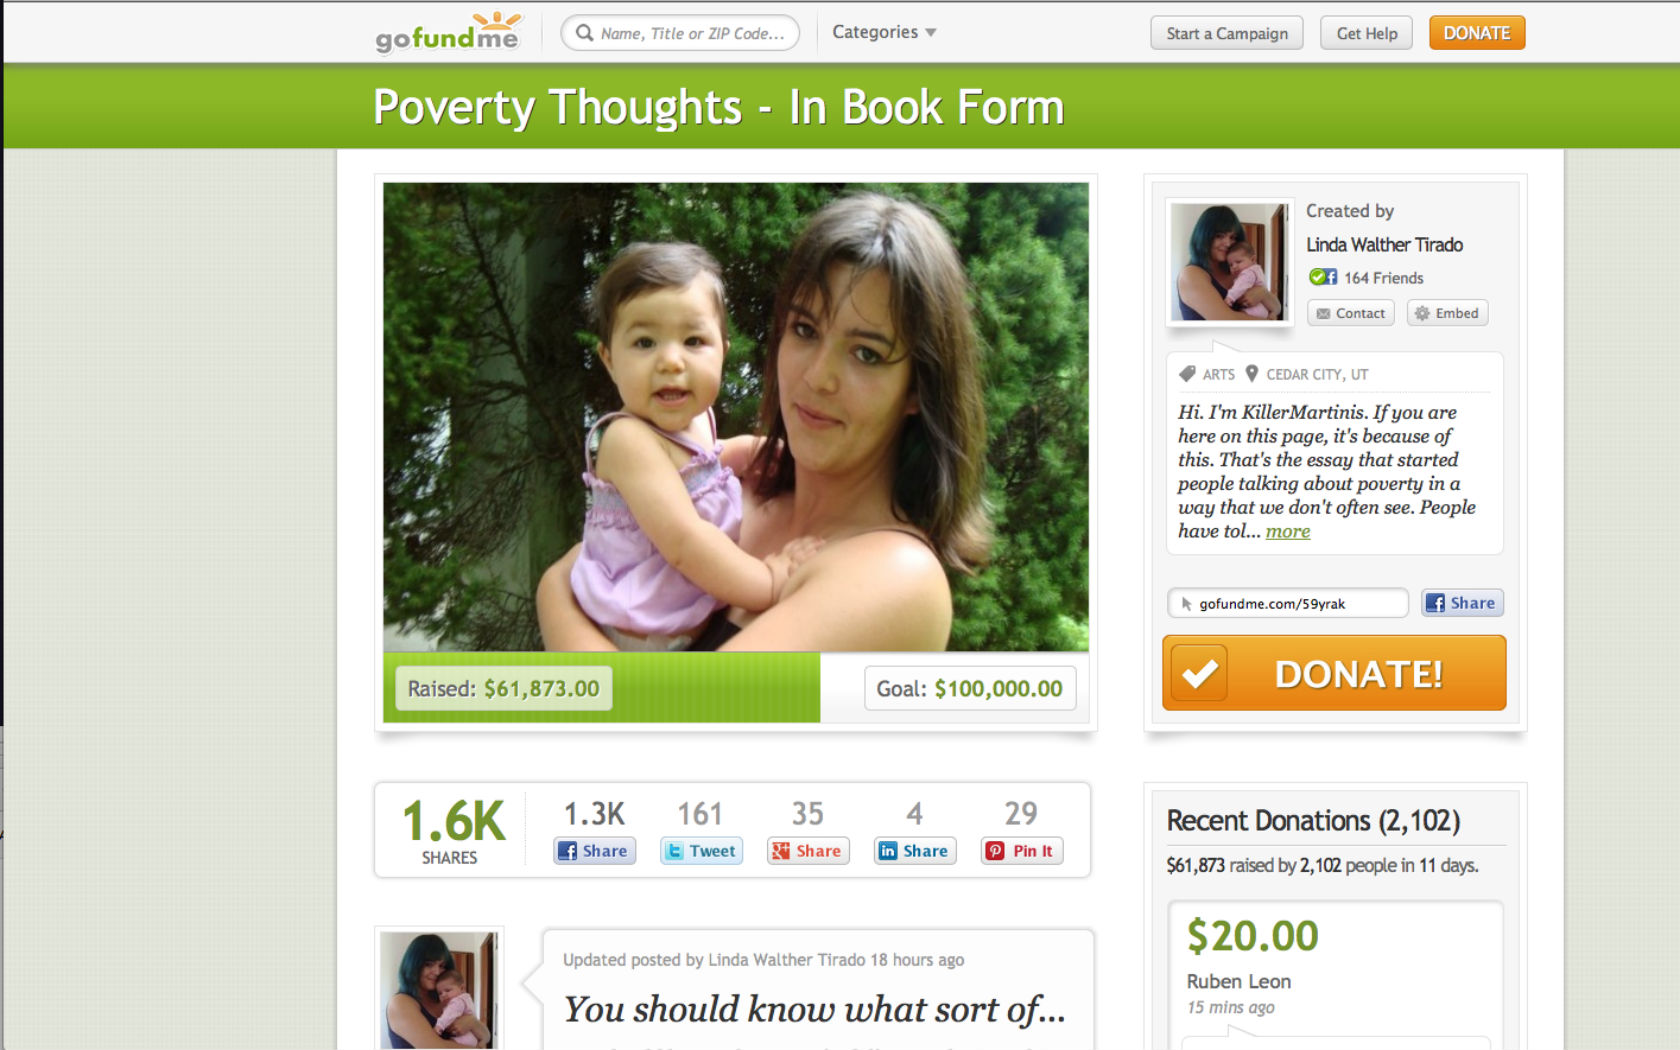Click the large DONATE! button
1680x1050 pixels.
pyautogui.click(x=1334, y=673)
